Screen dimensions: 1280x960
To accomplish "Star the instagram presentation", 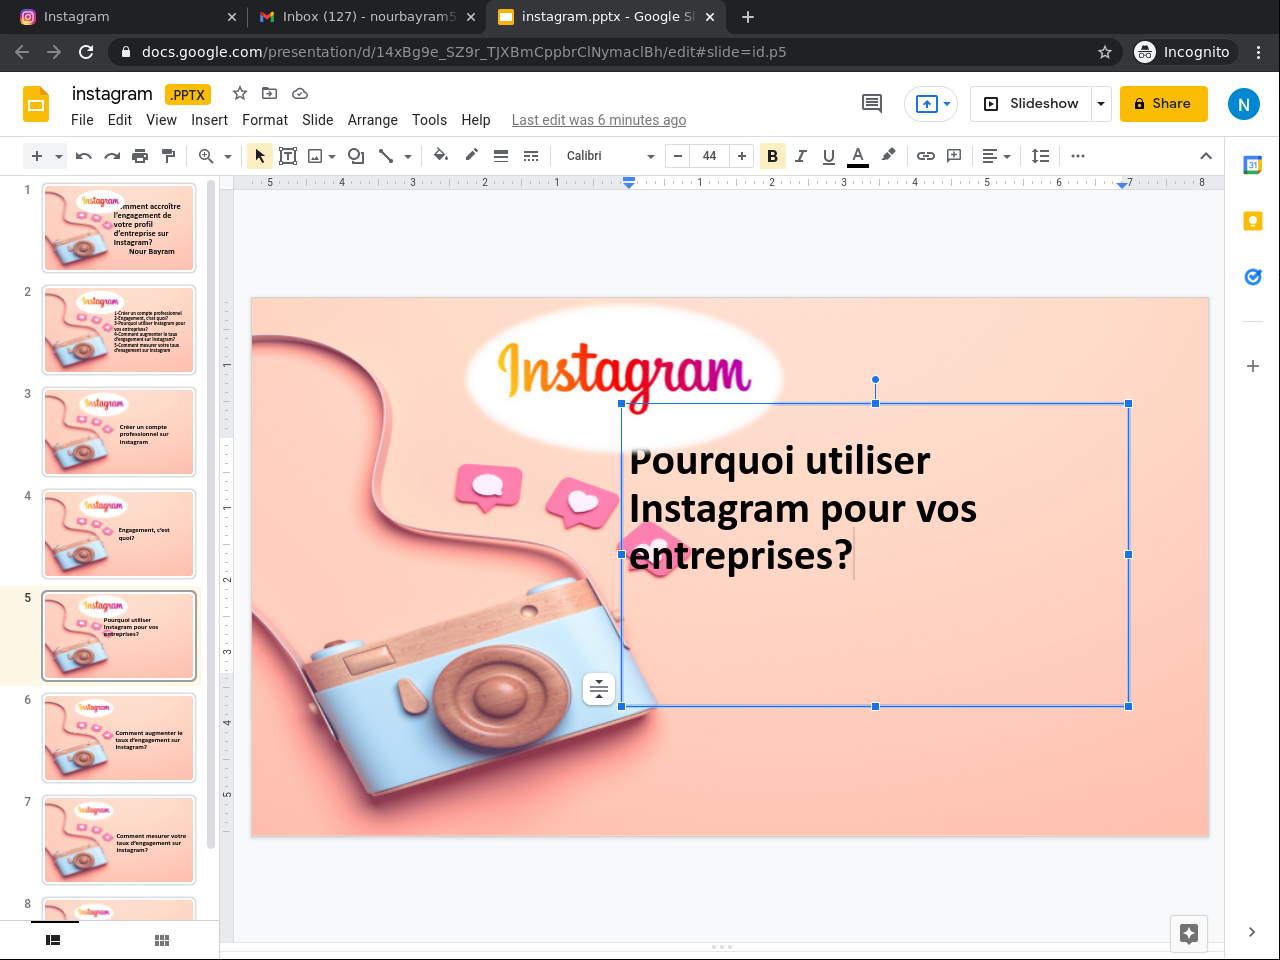I will pyautogui.click(x=240, y=94).
